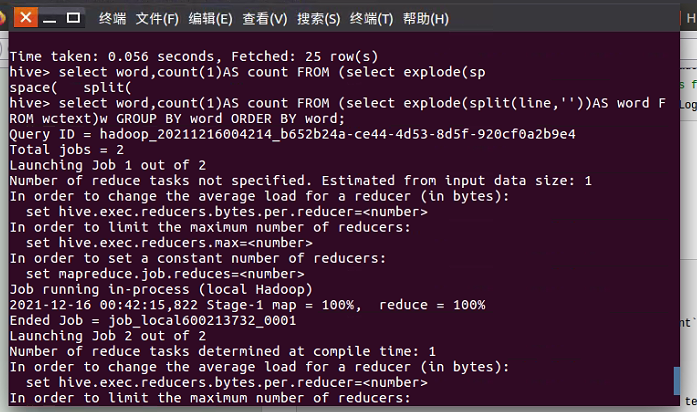
Task: Open the 编辑(E) menu
Action: point(210,19)
